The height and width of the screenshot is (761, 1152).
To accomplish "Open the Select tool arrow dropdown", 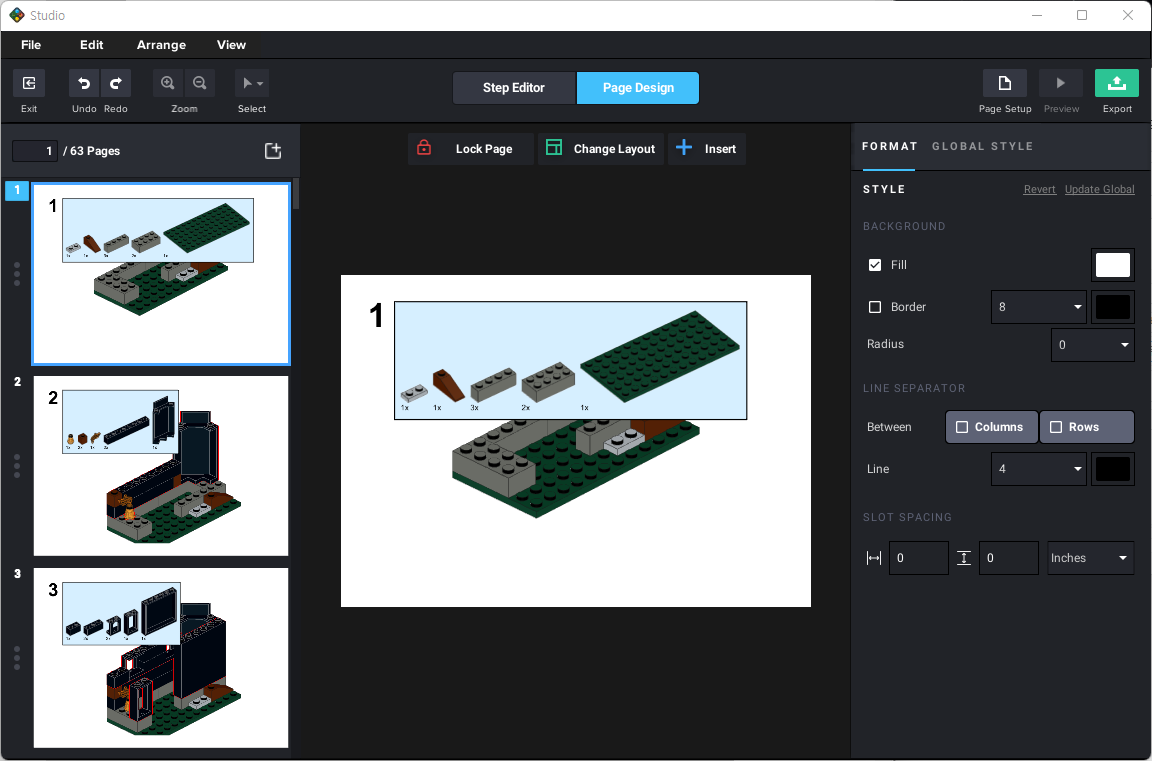I will 252,83.
